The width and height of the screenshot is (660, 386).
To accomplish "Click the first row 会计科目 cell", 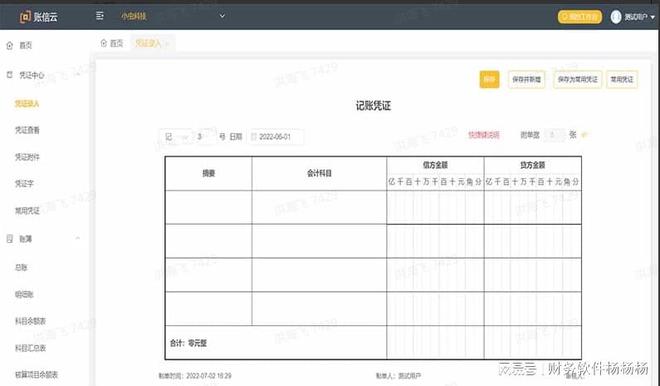I will point(319,207).
